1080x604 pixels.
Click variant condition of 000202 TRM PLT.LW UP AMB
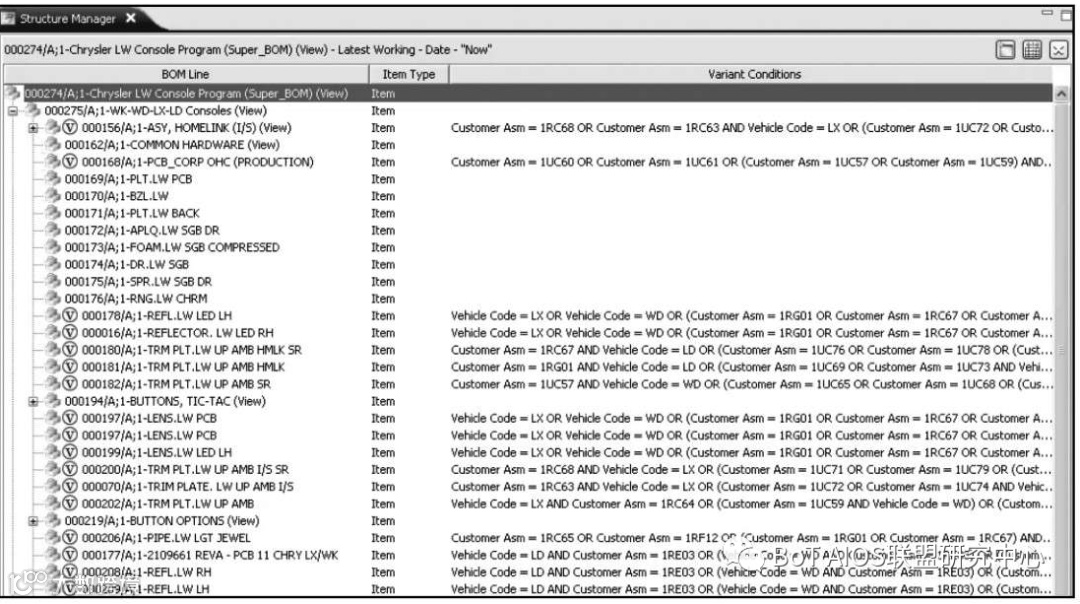tap(751, 504)
